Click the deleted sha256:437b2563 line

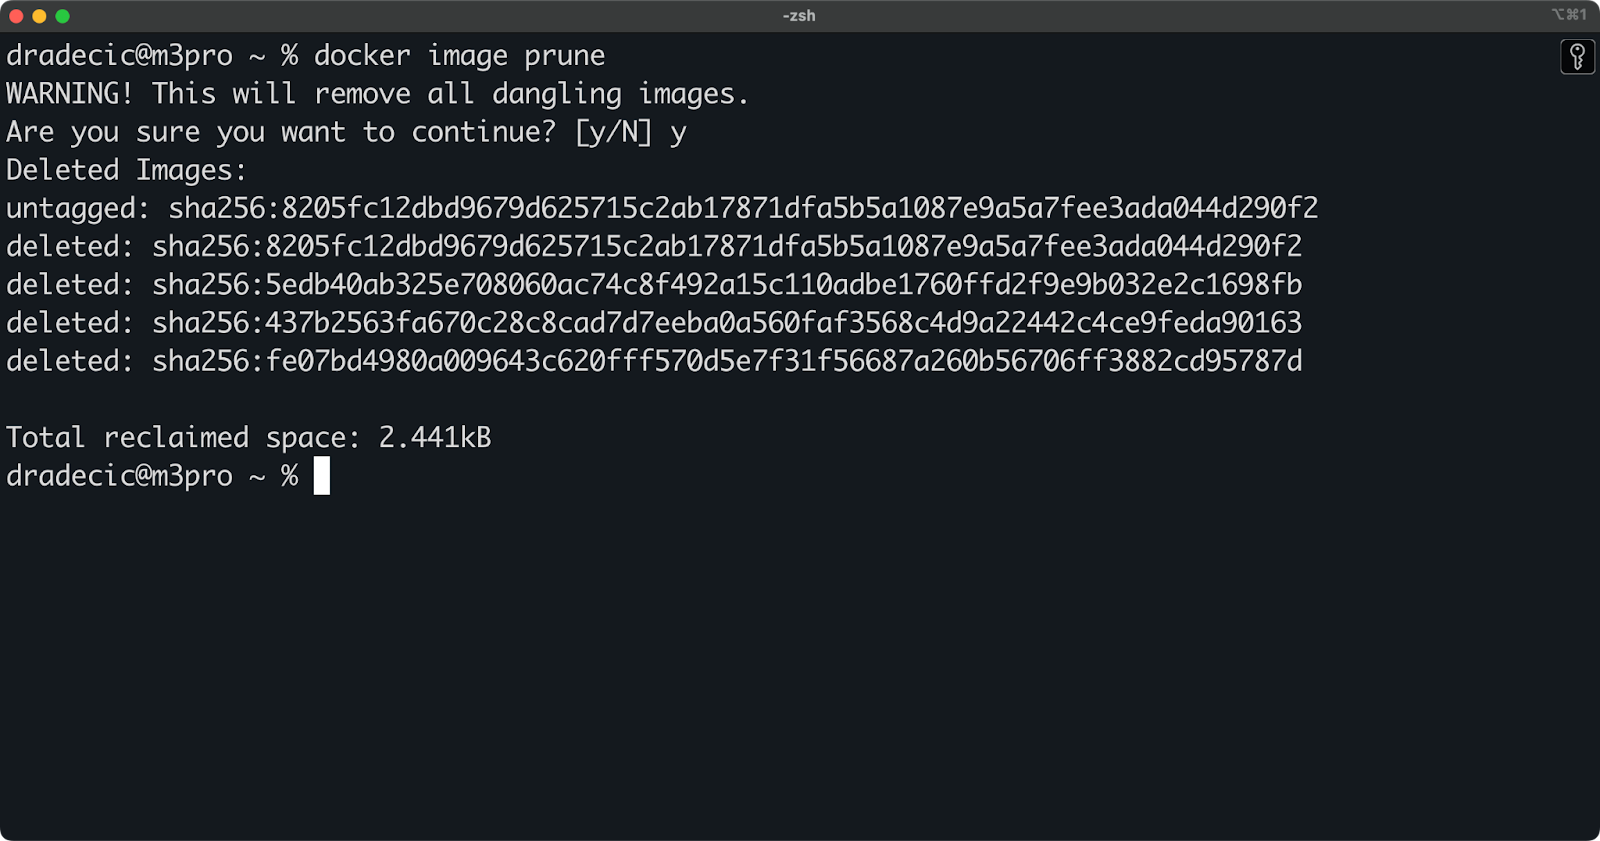click(x=654, y=322)
